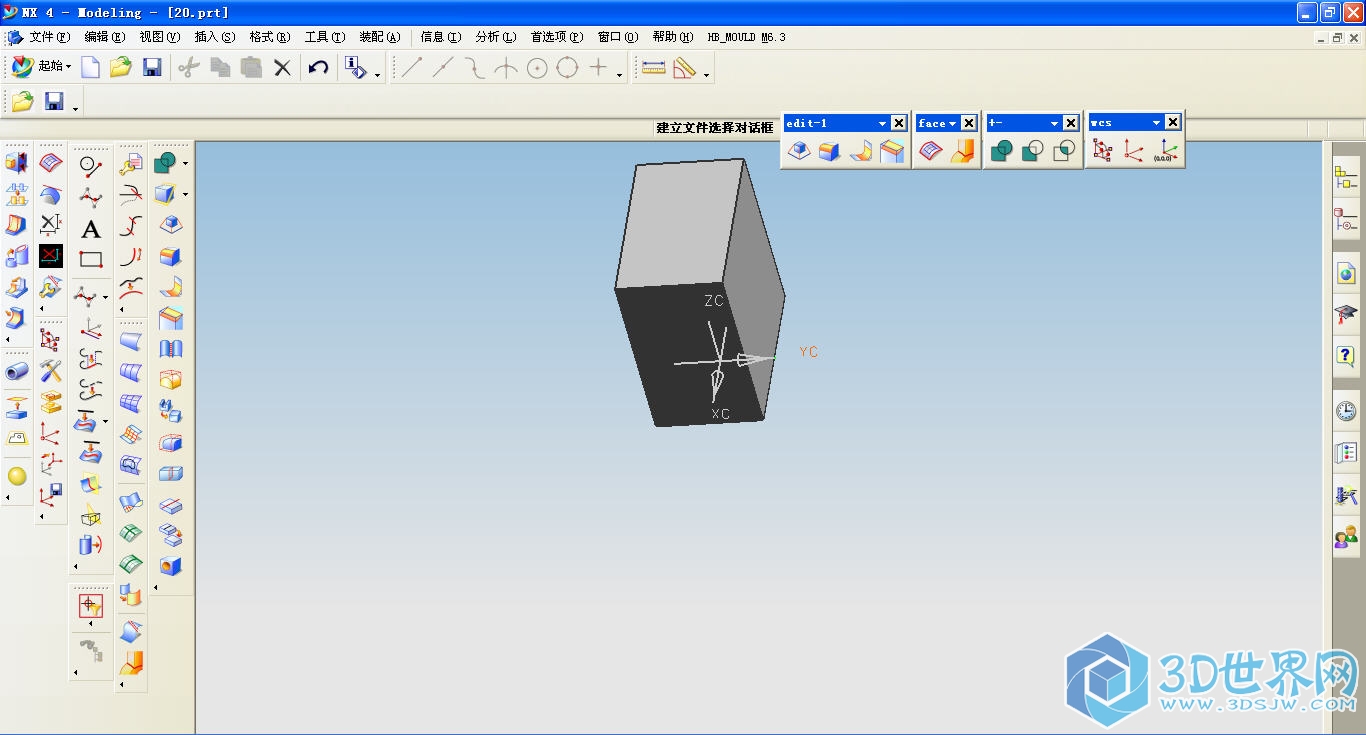Open the 装配(A) menu

pyautogui.click(x=380, y=37)
